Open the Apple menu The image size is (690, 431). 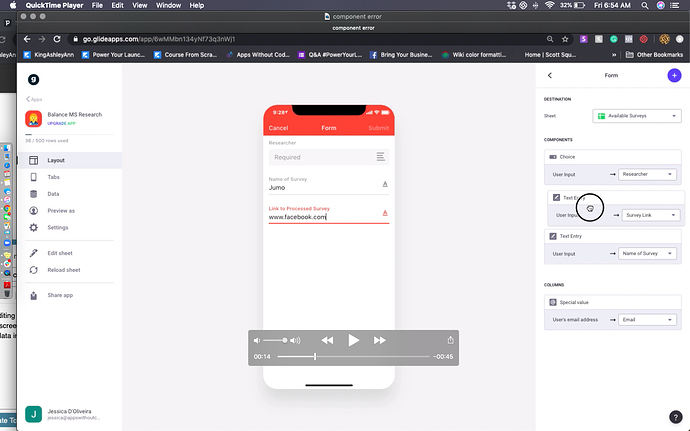pyautogui.click(x=13, y=5)
